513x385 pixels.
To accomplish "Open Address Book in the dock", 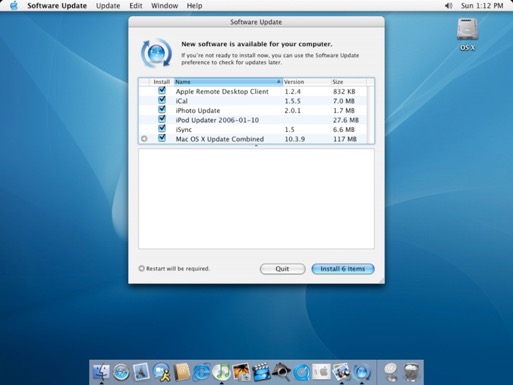I will click(x=181, y=372).
